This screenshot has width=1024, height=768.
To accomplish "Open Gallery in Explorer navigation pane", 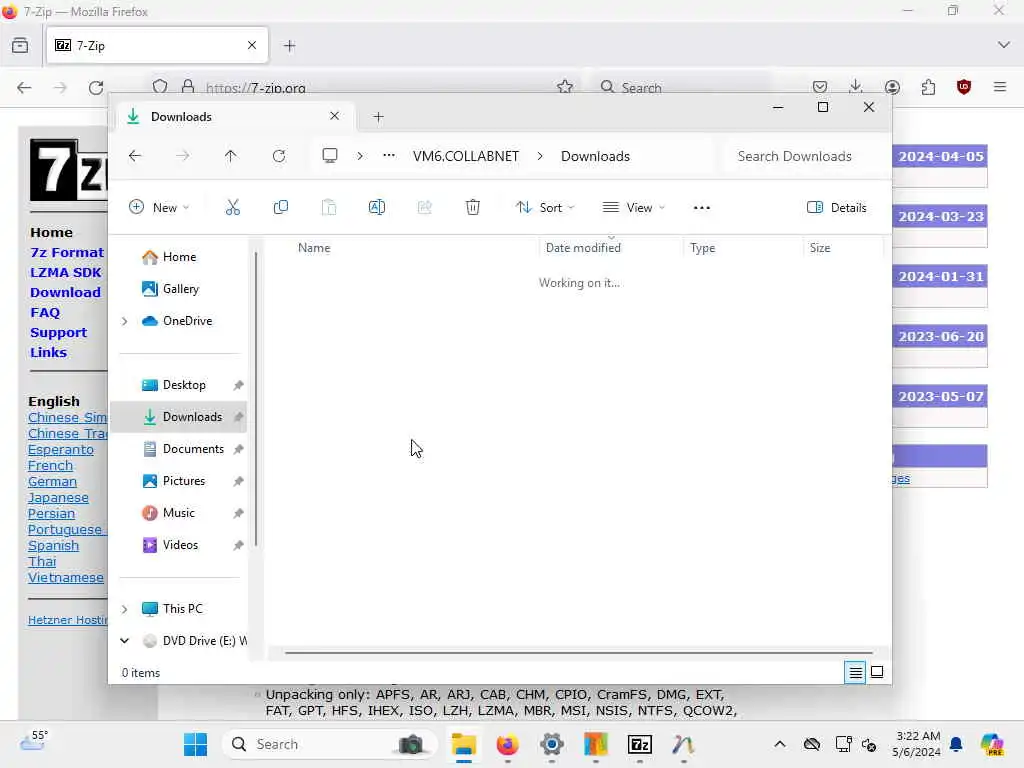I will [170, 289].
